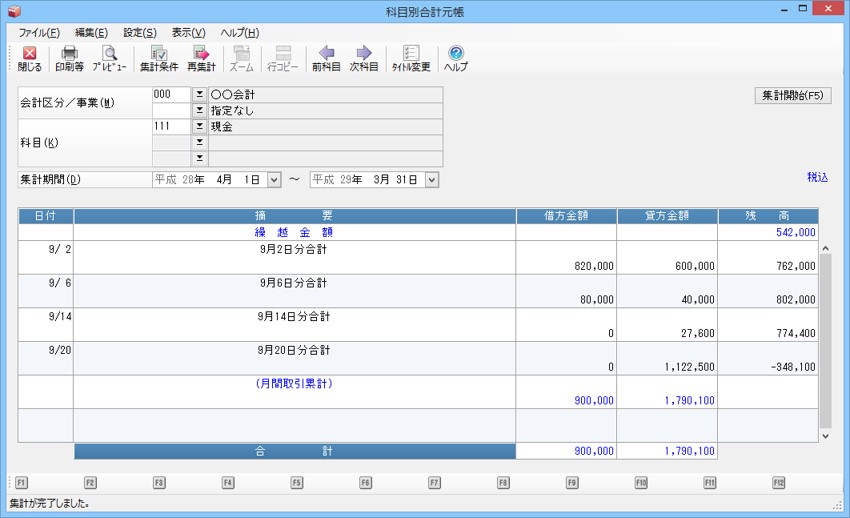Viewport: 850px width, 518px height.
Task: Open the end date picker dropdown
Action: click(432, 180)
